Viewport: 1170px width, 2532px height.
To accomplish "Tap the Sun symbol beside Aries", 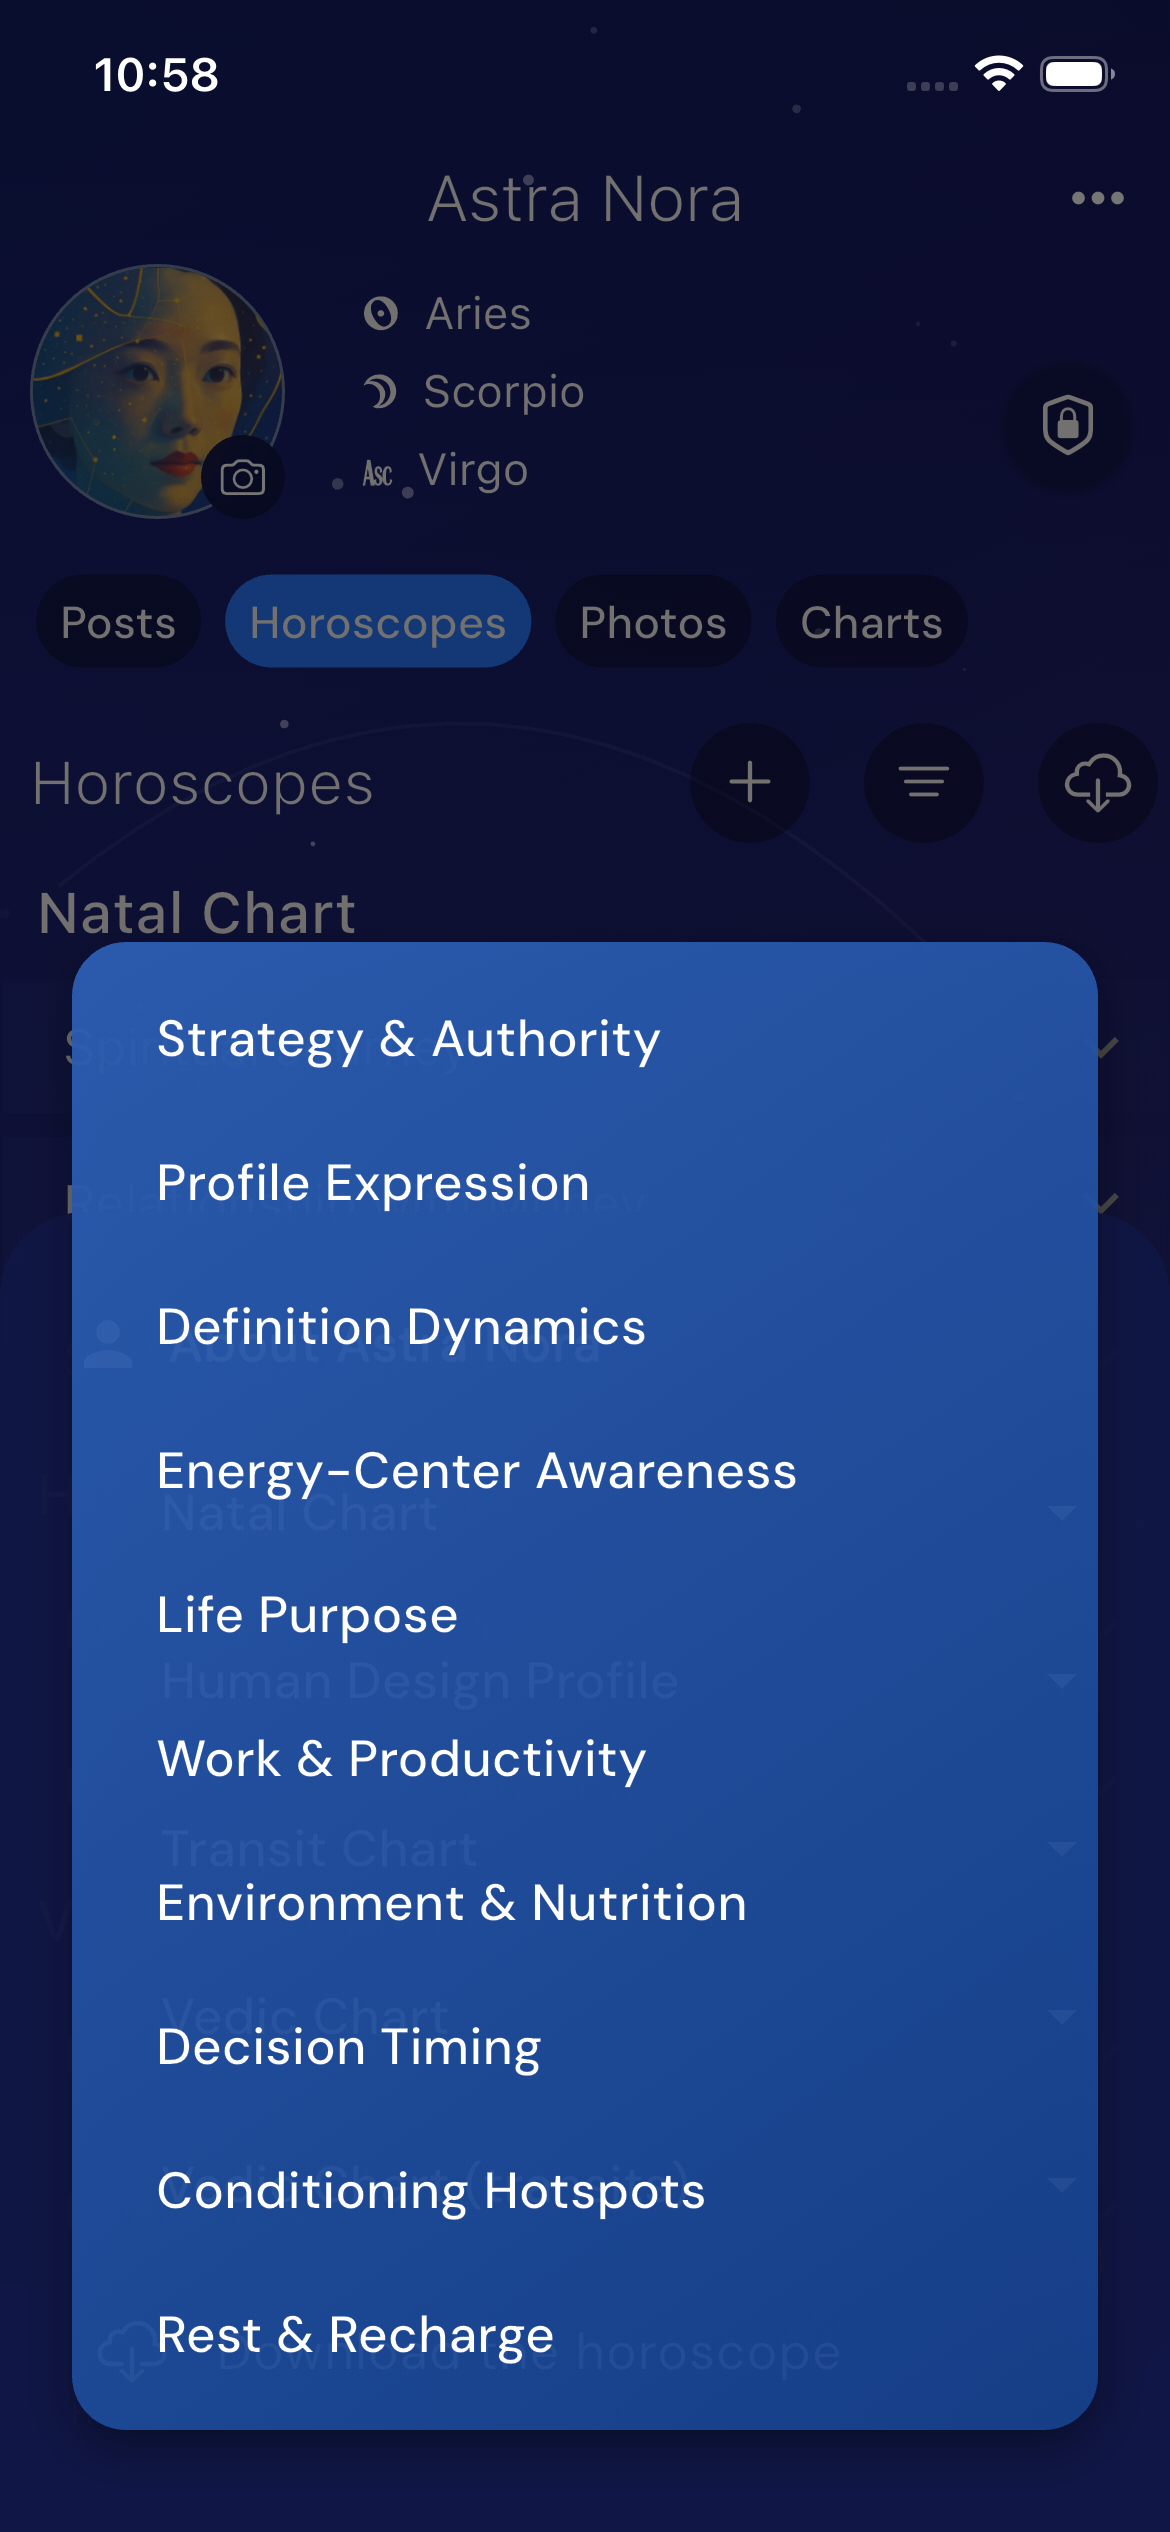I will coord(383,313).
